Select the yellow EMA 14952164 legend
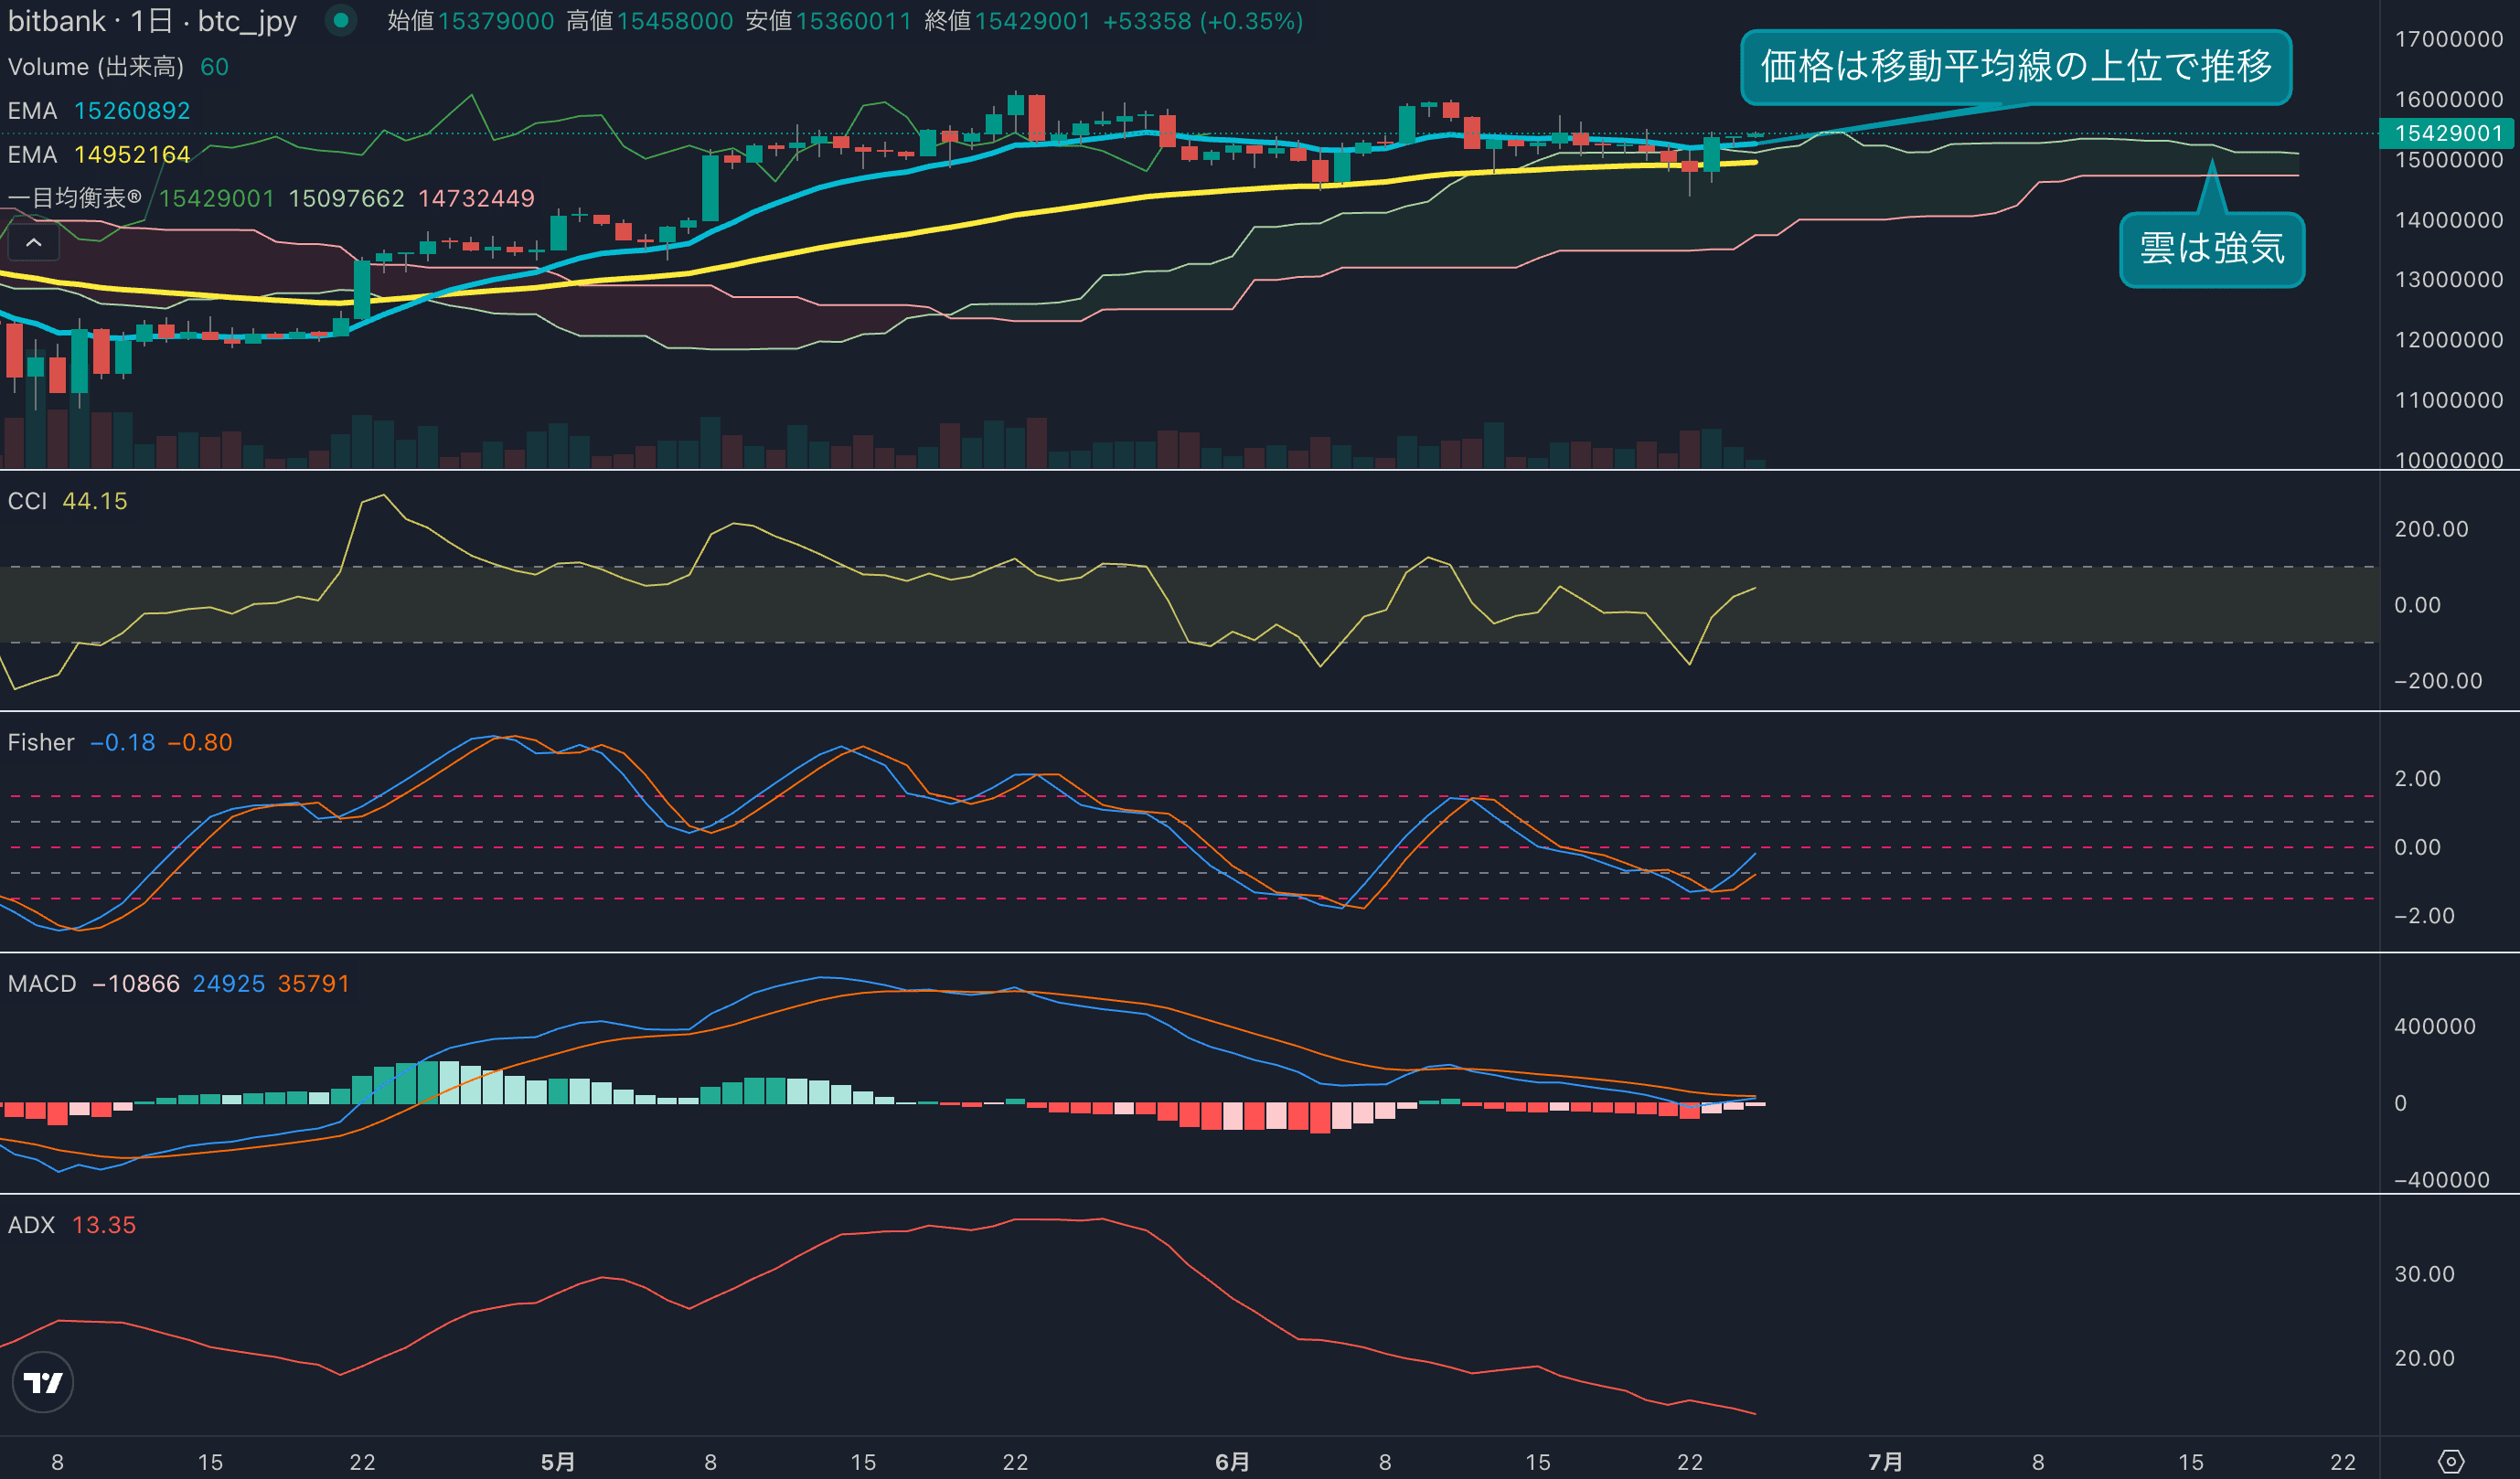 [98, 155]
